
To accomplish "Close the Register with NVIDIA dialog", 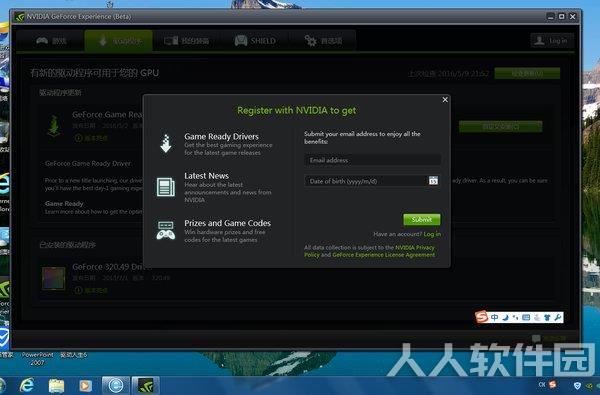I will [x=445, y=100].
